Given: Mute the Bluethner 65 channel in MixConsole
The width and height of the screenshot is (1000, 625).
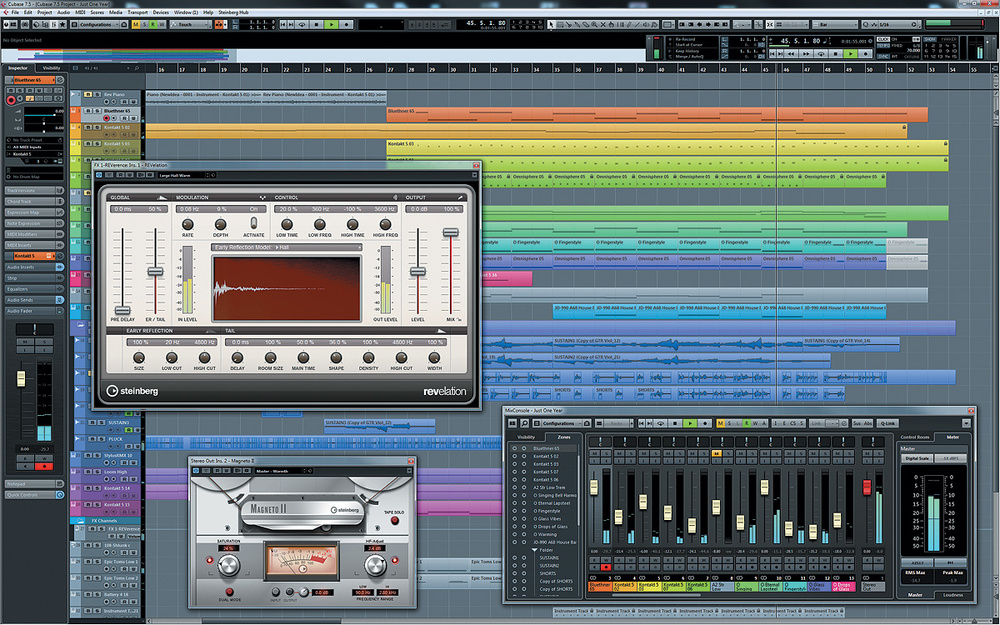Looking at the screenshot, I should click(x=594, y=453).
